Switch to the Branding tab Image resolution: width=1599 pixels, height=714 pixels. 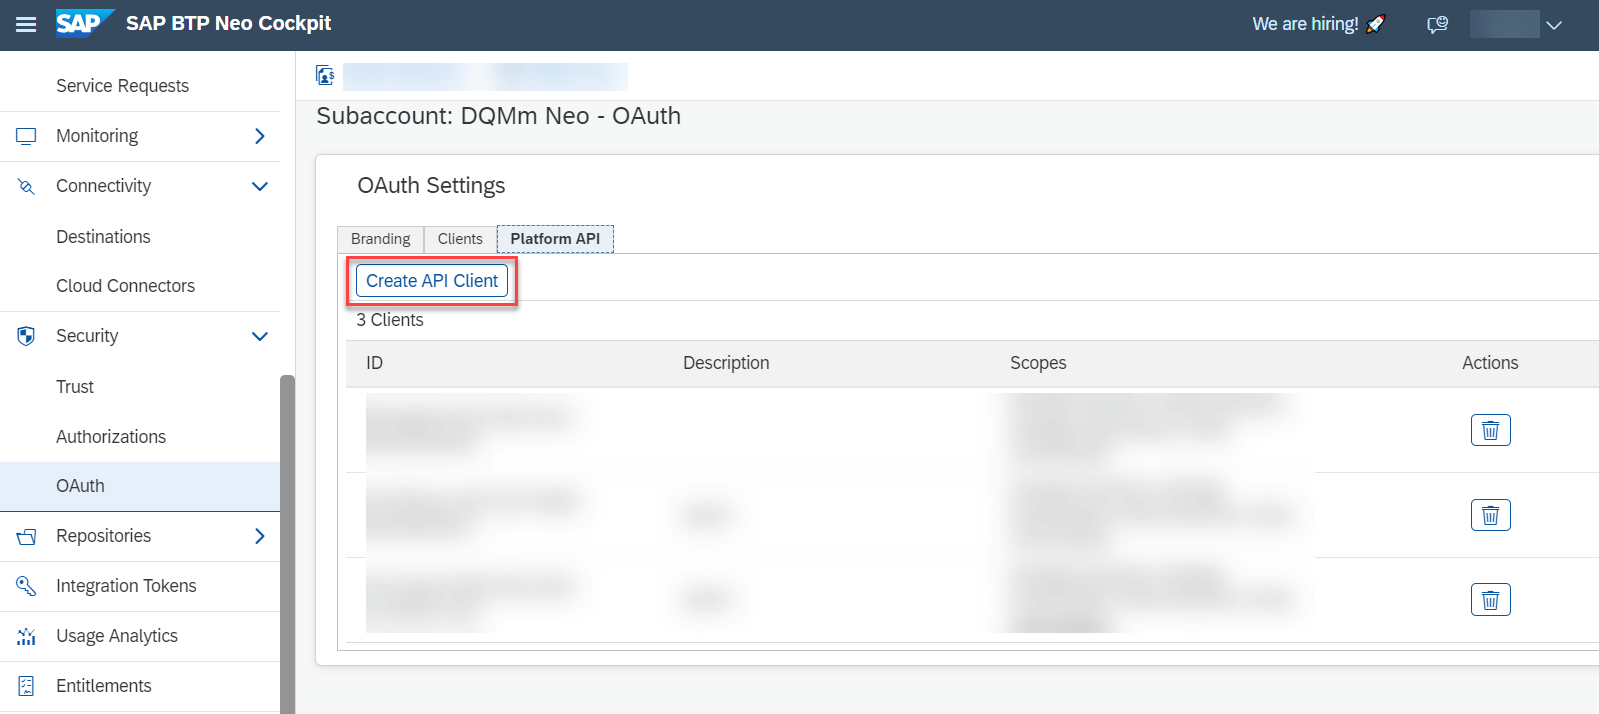[x=380, y=239]
